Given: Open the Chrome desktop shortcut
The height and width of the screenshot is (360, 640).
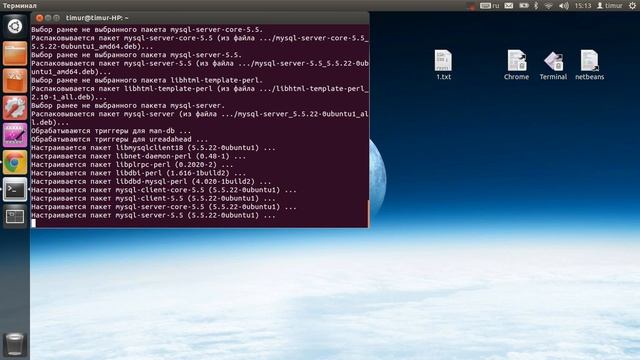Looking at the screenshot, I should point(516,65).
